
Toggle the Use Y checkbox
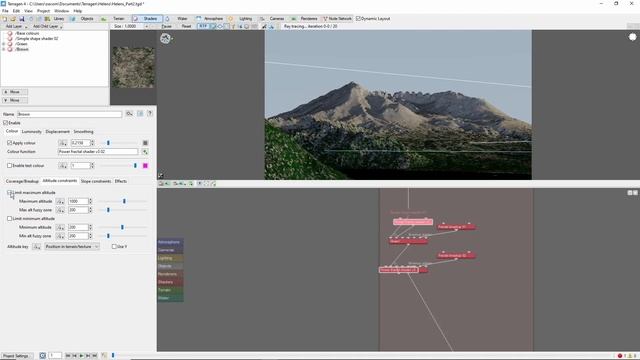(x=114, y=247)
